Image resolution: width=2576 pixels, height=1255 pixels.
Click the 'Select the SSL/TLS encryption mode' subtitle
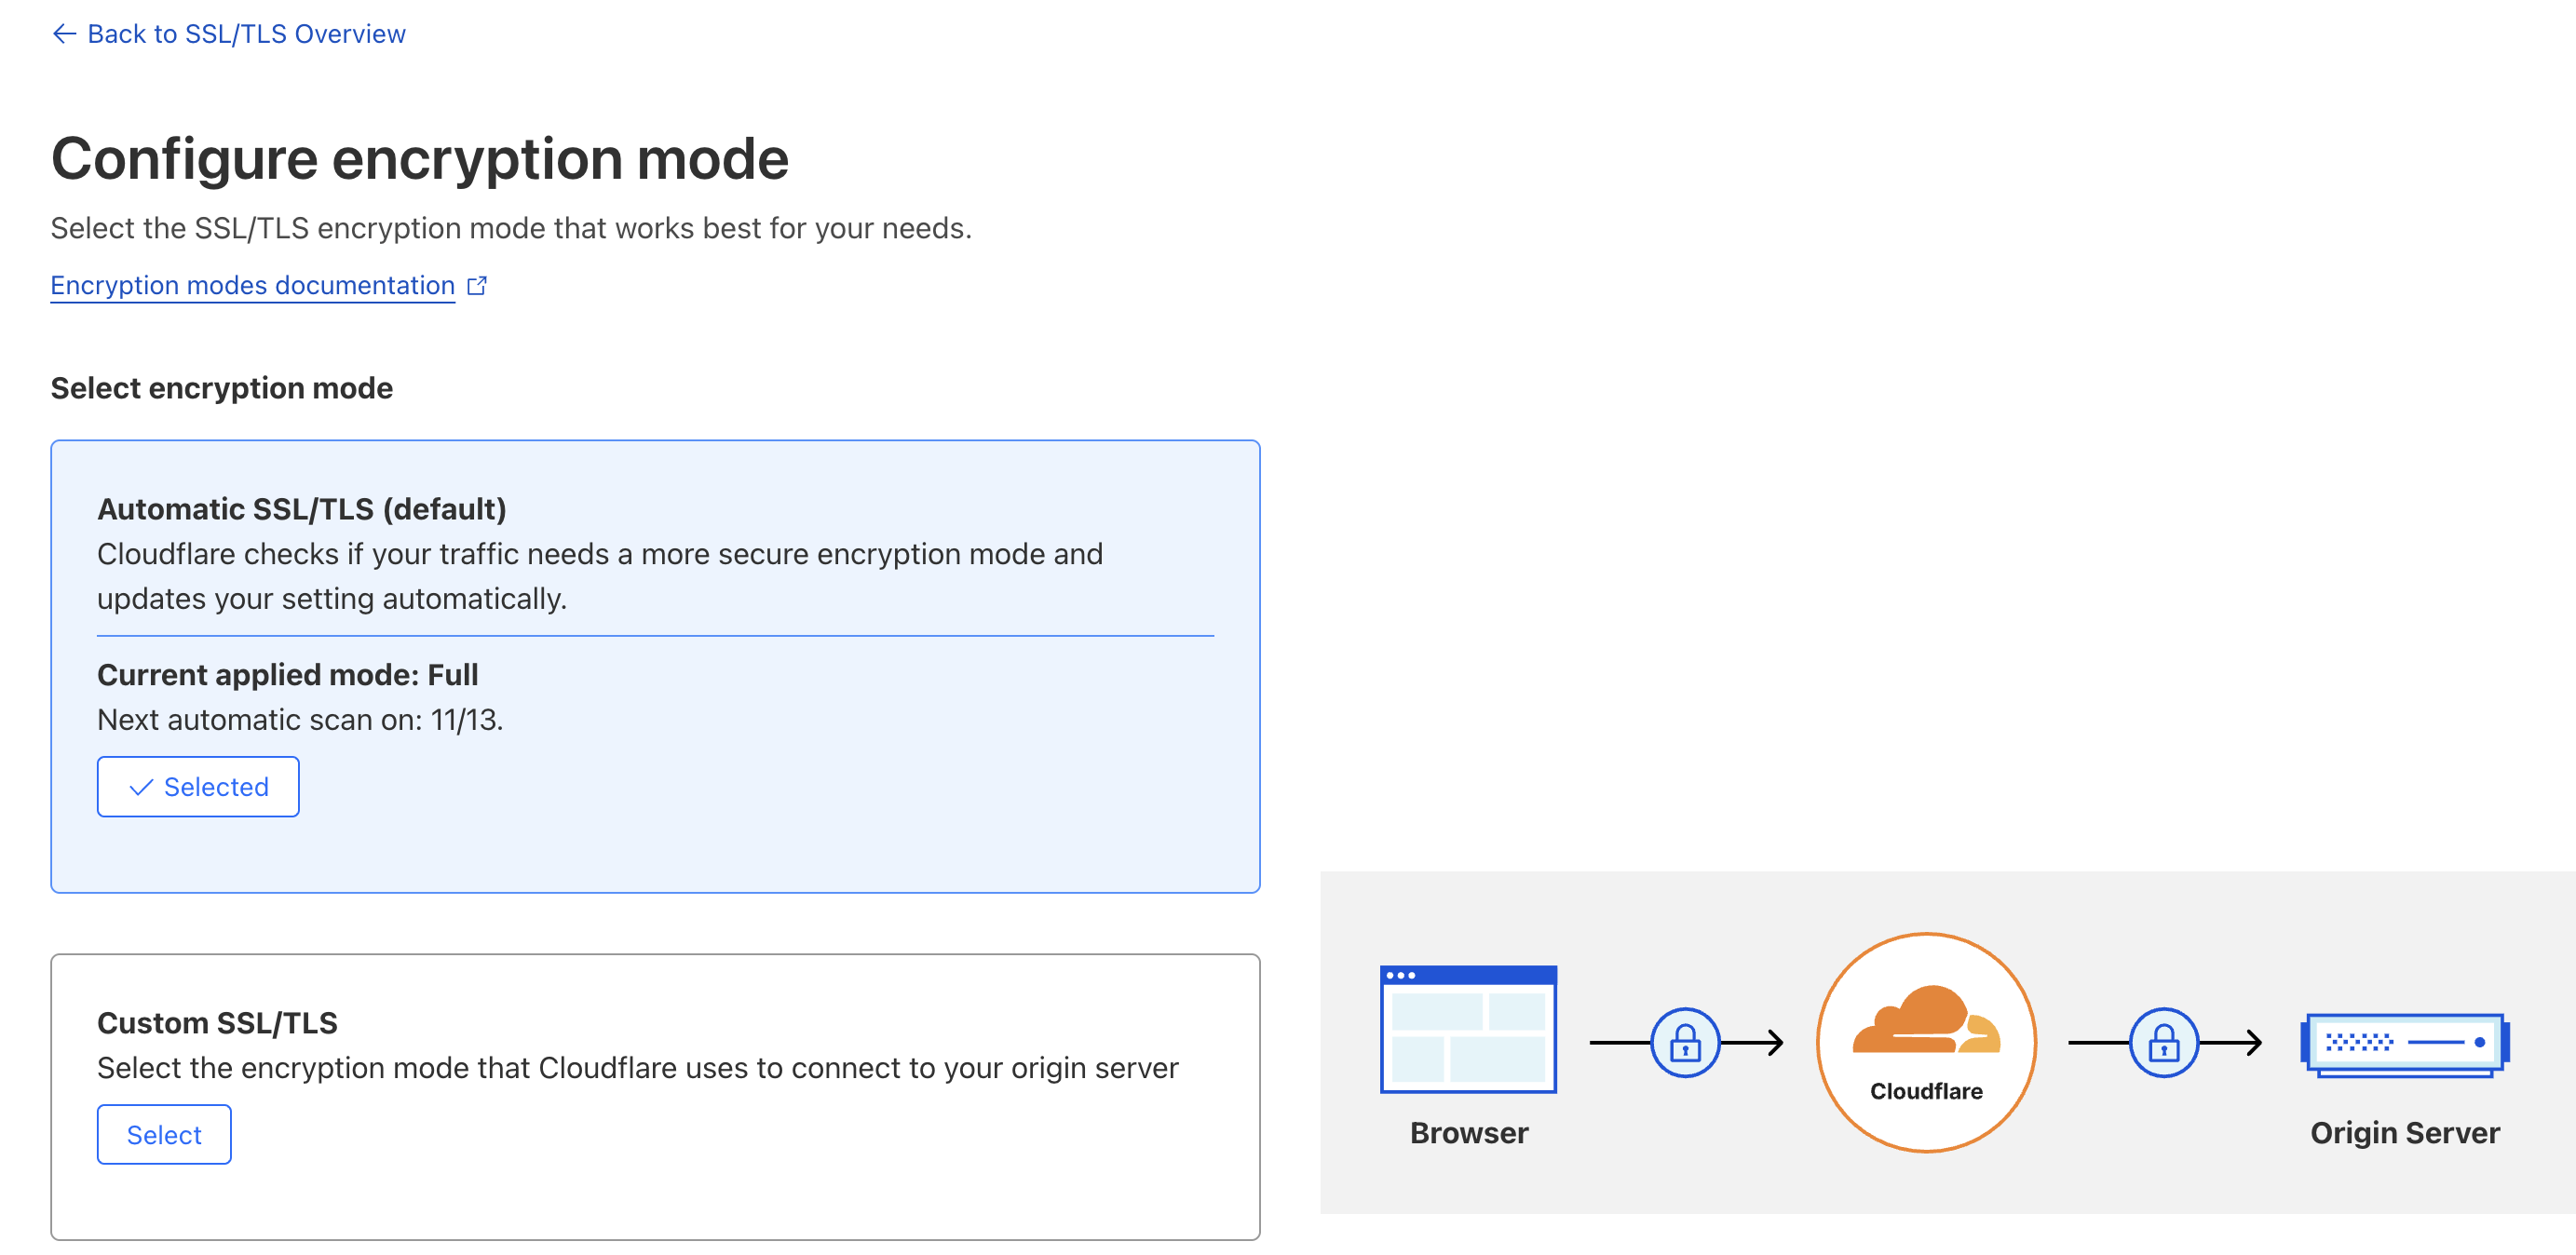click(x=511, y=228)
